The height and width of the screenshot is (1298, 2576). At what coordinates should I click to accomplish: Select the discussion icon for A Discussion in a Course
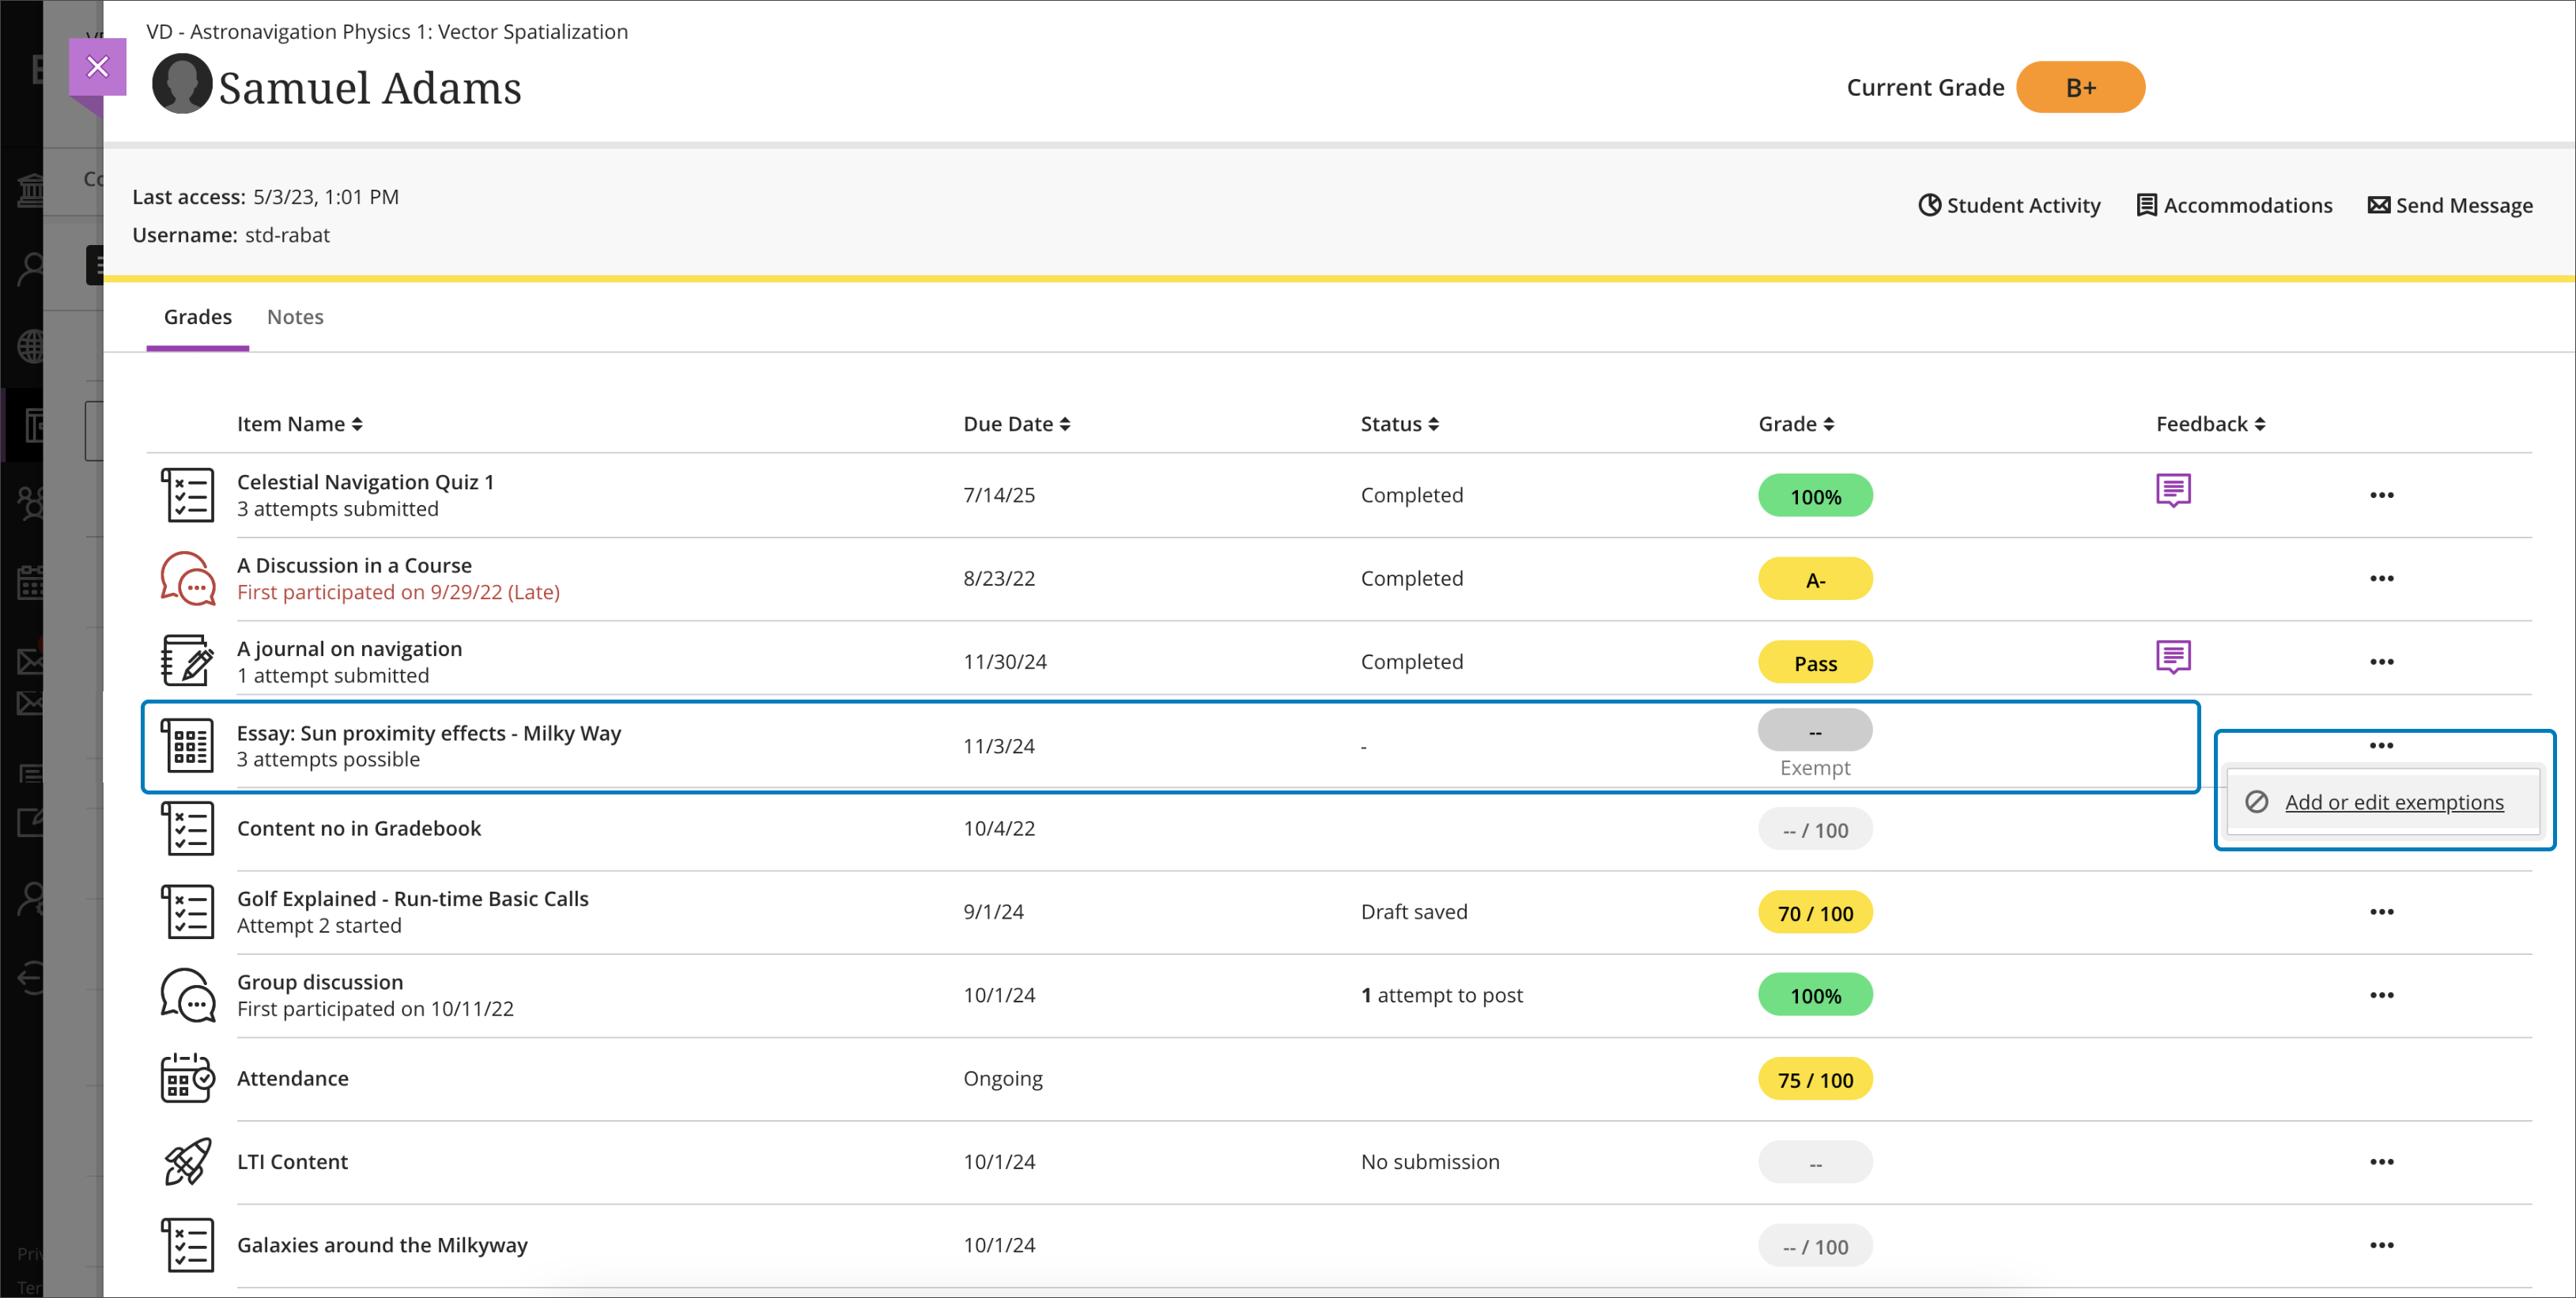[187, 578]
